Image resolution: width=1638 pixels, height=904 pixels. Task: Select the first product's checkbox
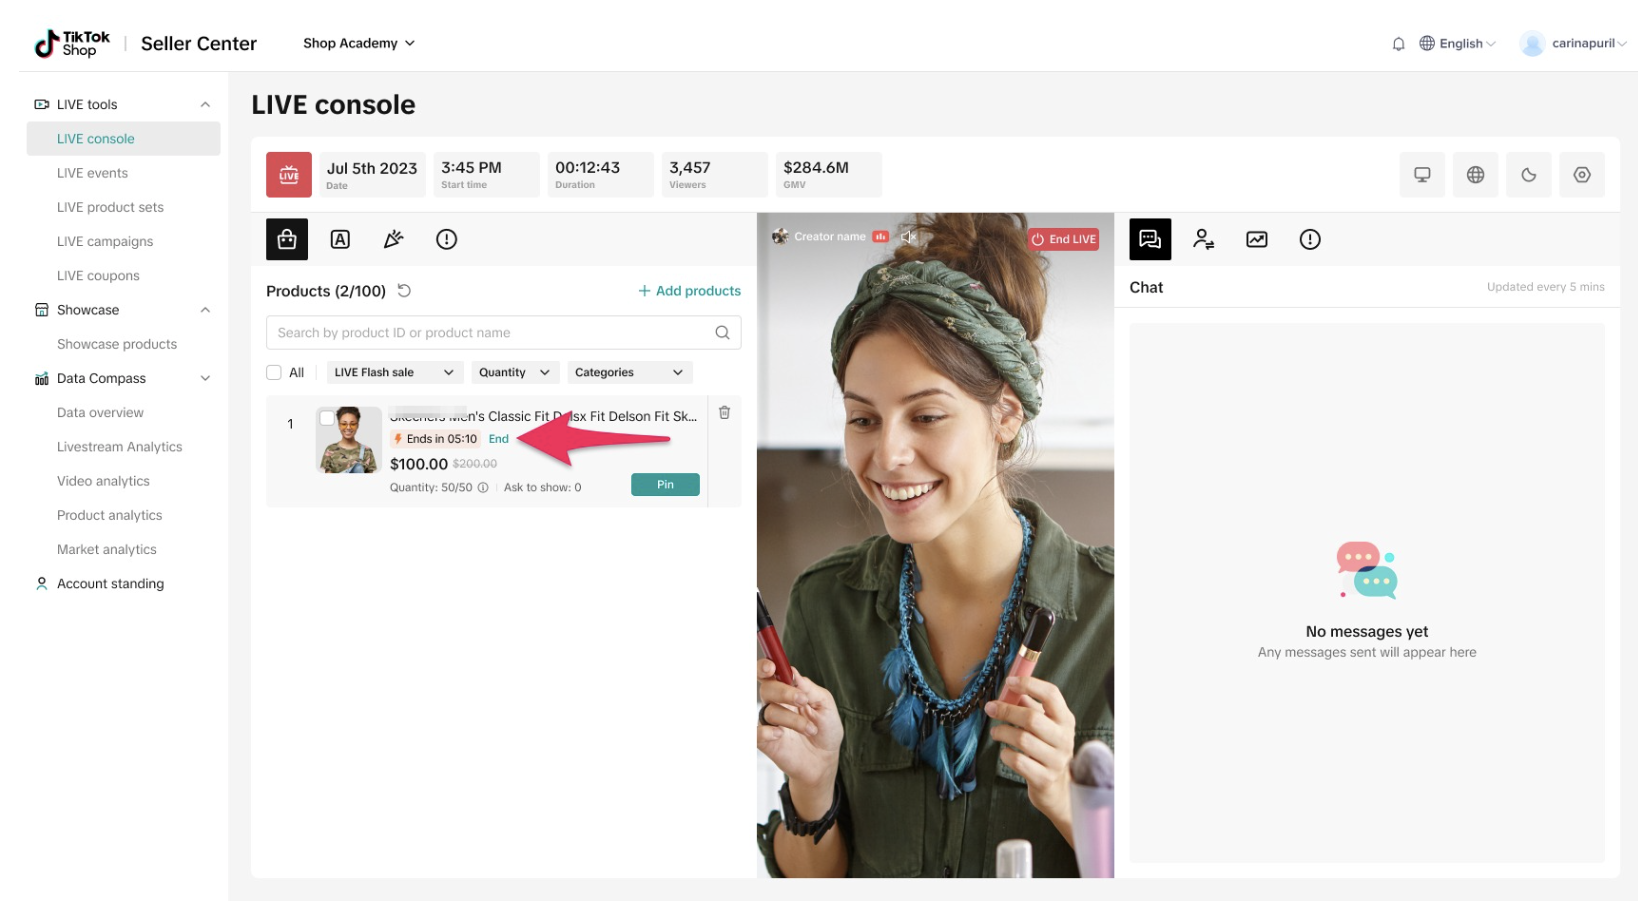click(x=326, y=418)
